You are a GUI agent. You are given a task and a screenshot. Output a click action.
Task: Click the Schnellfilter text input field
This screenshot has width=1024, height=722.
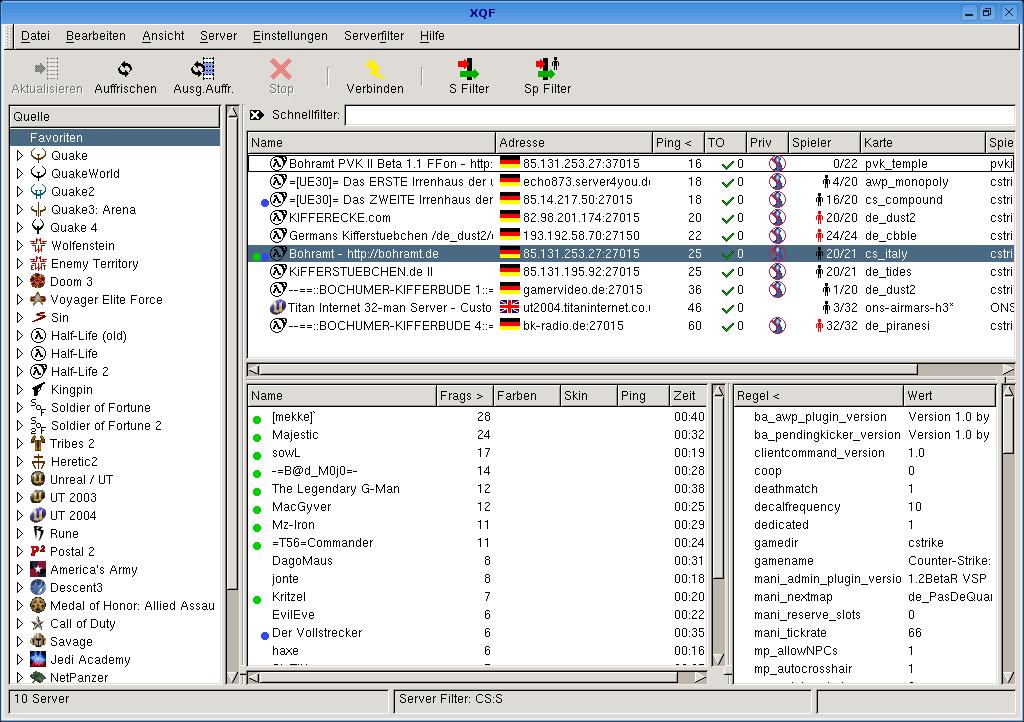(678, 115)
